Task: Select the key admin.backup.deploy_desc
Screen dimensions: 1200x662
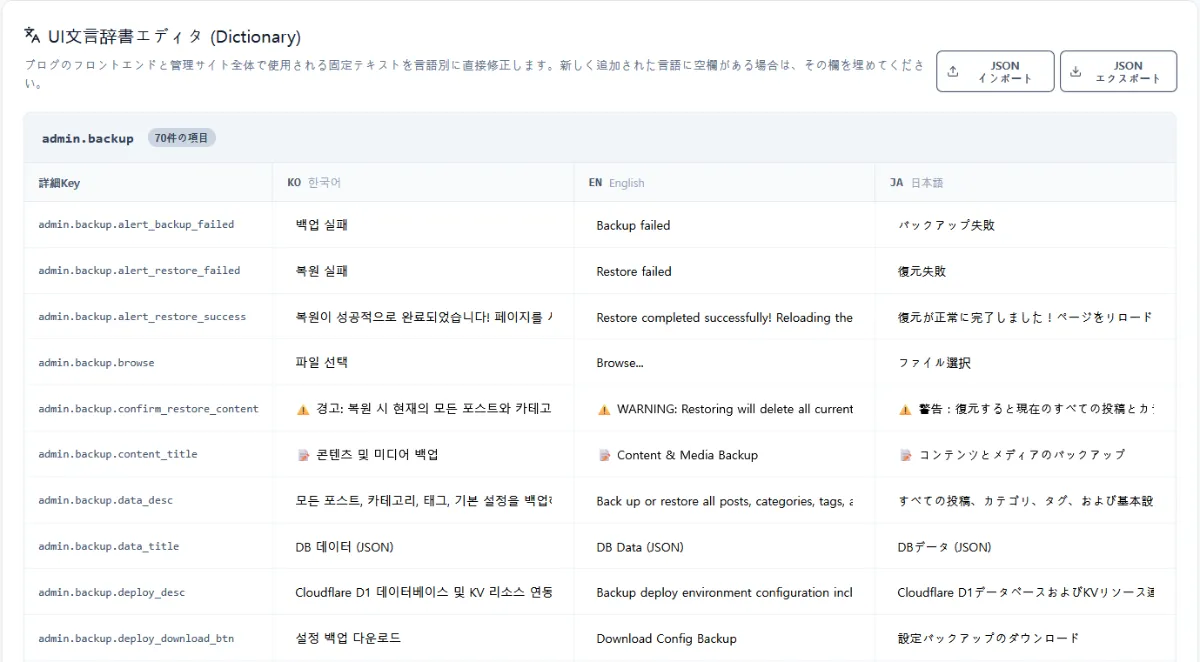Action: pos(111,593)
